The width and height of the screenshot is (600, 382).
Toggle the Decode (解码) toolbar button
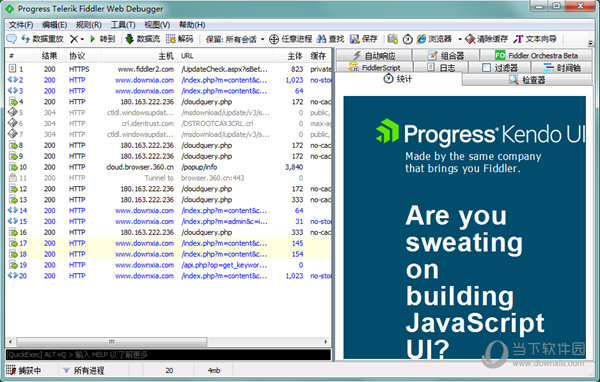click(179, 39)
